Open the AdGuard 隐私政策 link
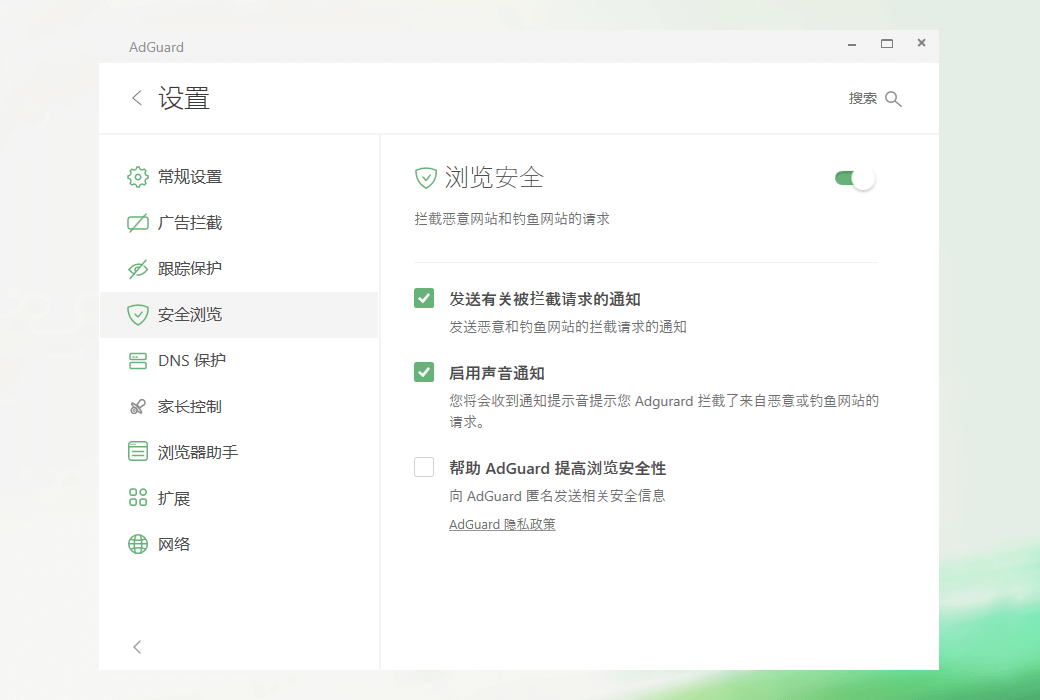The width and height of the screenshot is (1040, 700). [x=501, y=523]
